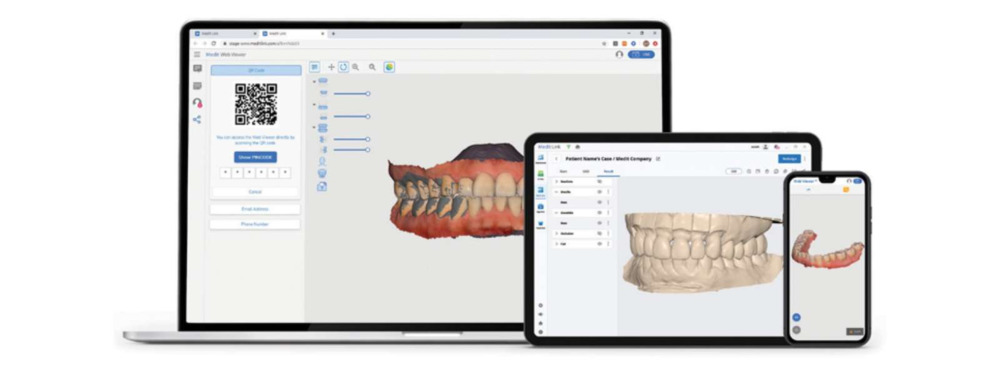Toggle visibility eye on tablet Mandible row
1000x375 pixels.
click(599, 213)
